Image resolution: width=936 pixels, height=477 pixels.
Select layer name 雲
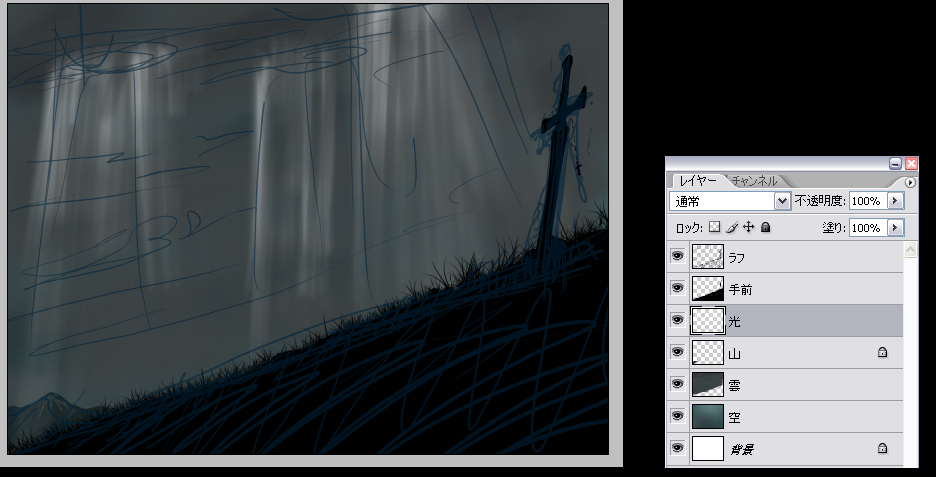point(735,386)
